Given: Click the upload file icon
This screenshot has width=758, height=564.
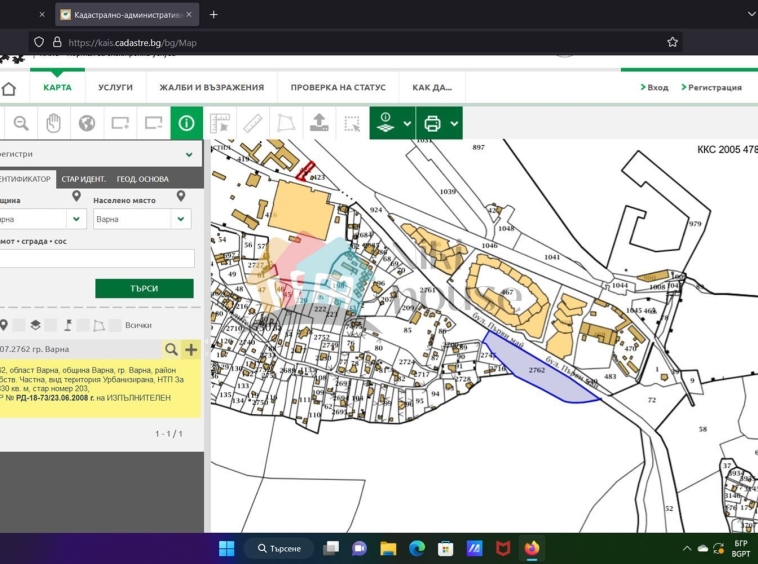Looking at the screenshot, I should tap(319, 123).
